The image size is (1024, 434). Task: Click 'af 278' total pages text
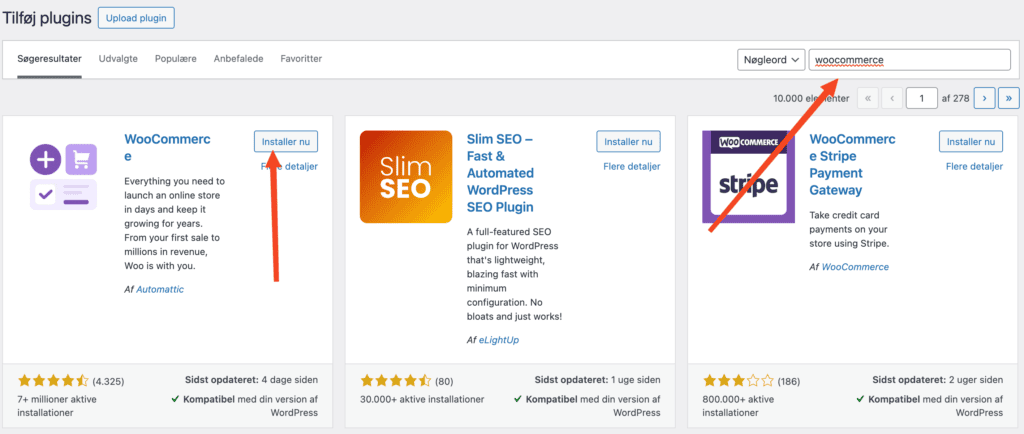(954, 99)
